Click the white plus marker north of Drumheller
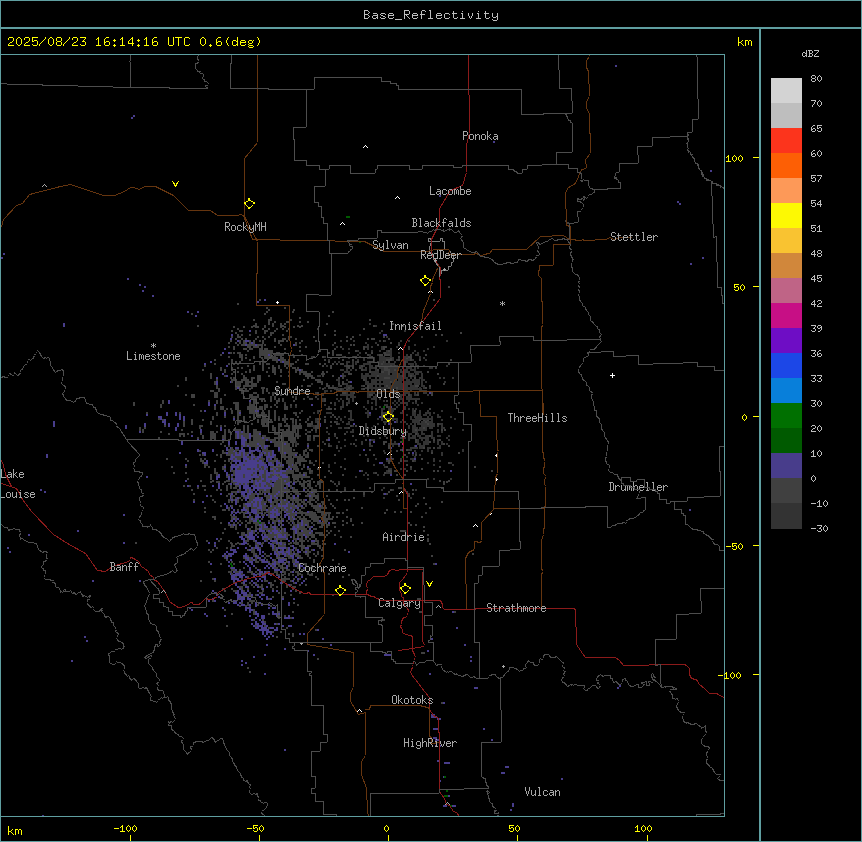The width and height of the screenshot is (862, 842). click(x=612, y=375)
